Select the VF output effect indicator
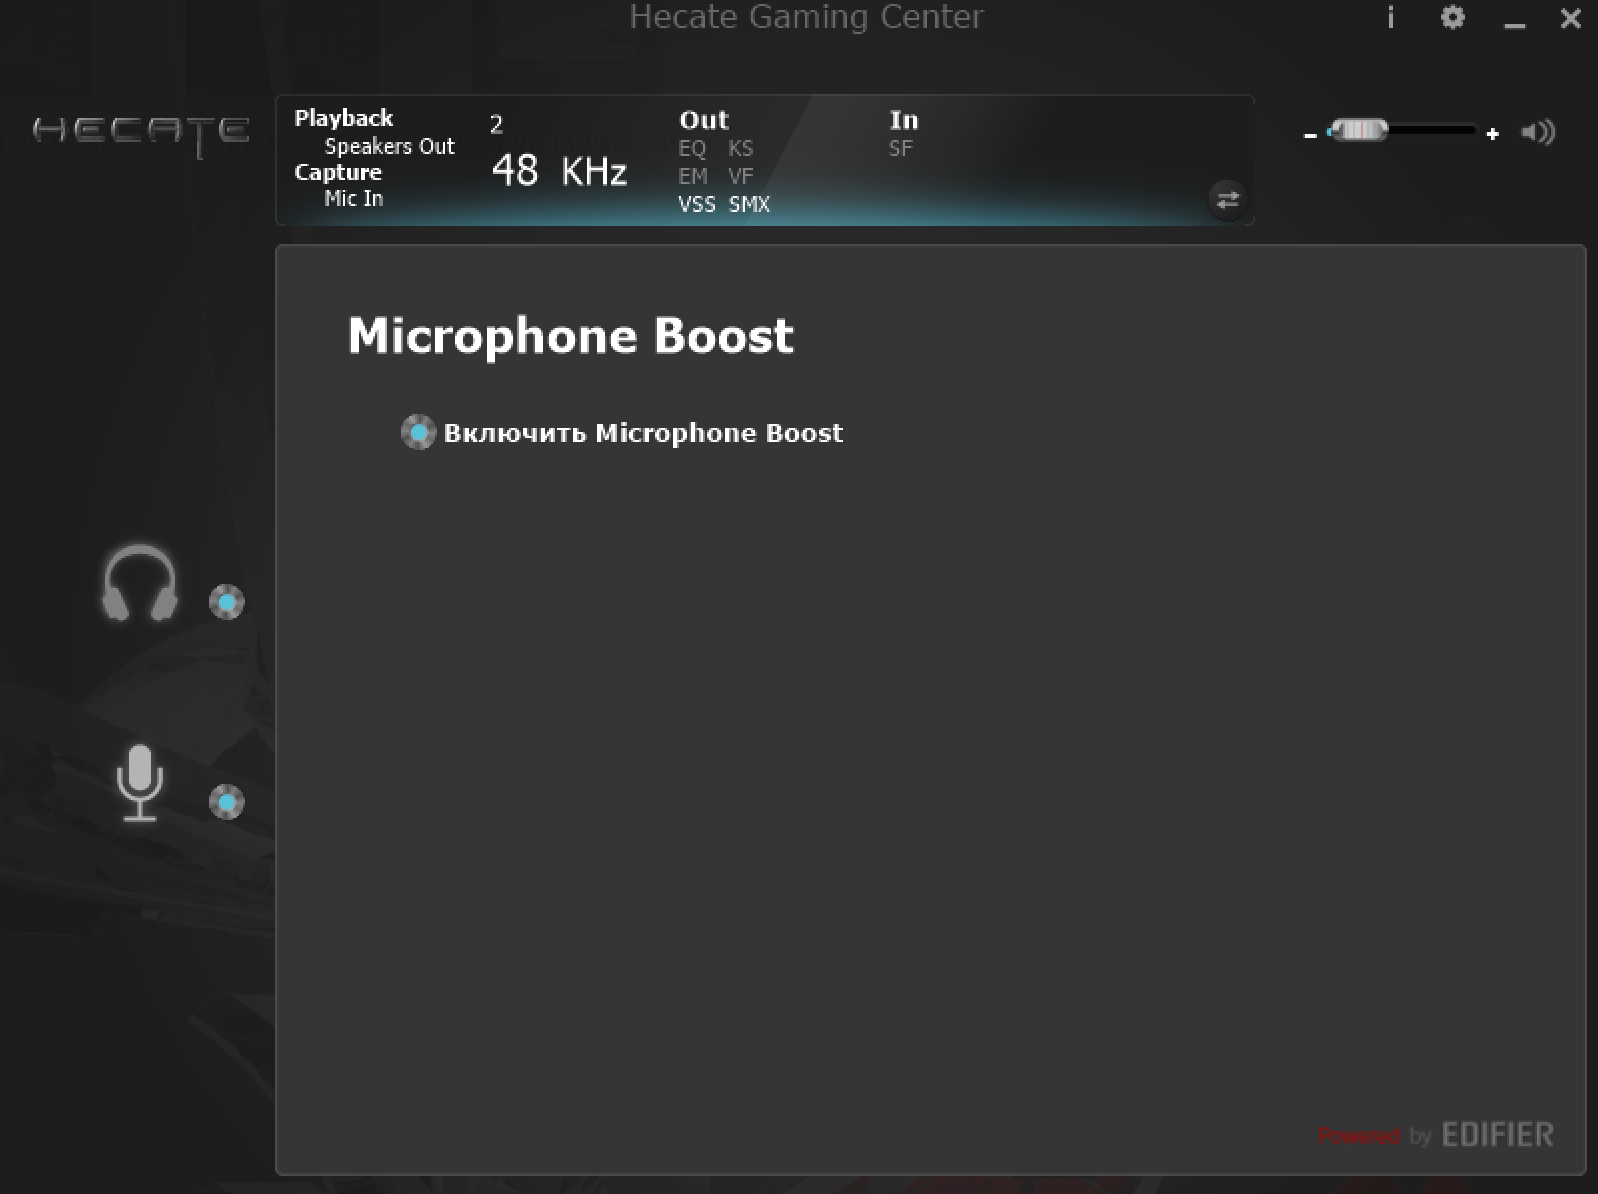This screenshot has width=1598, height=1194. [x=740, y=176]
